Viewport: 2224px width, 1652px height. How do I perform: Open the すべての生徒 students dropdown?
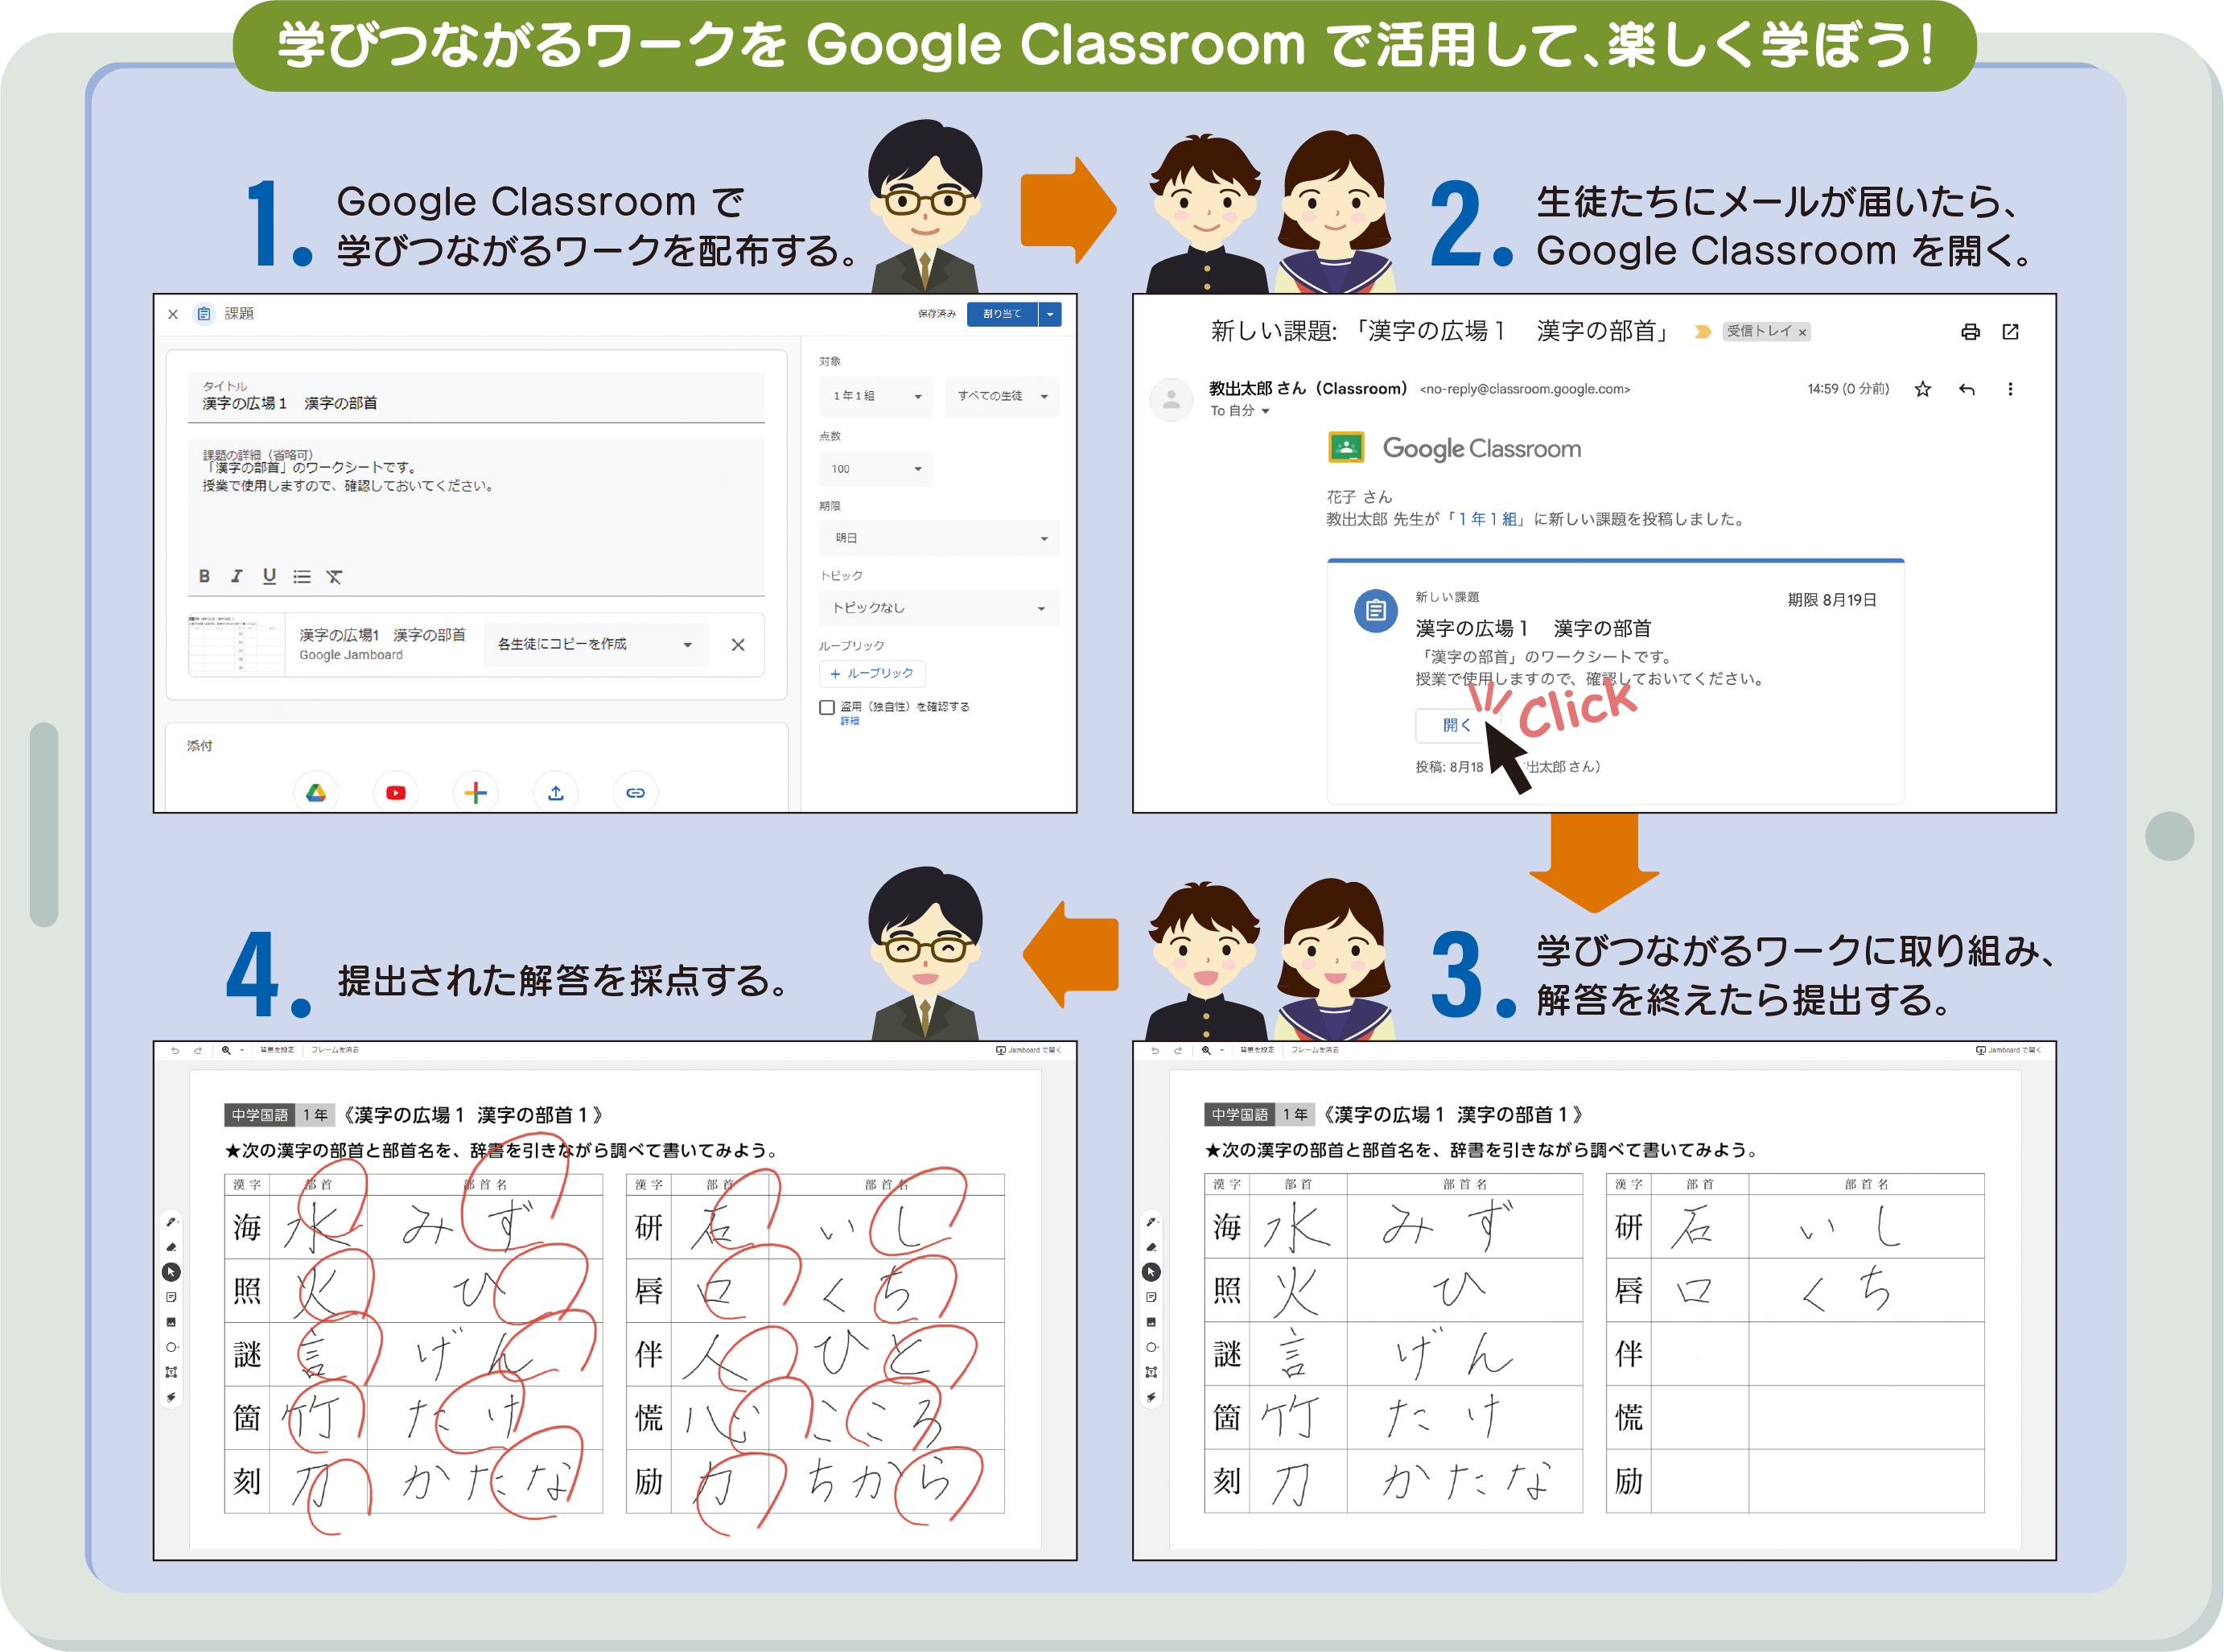coord(1002,396)
